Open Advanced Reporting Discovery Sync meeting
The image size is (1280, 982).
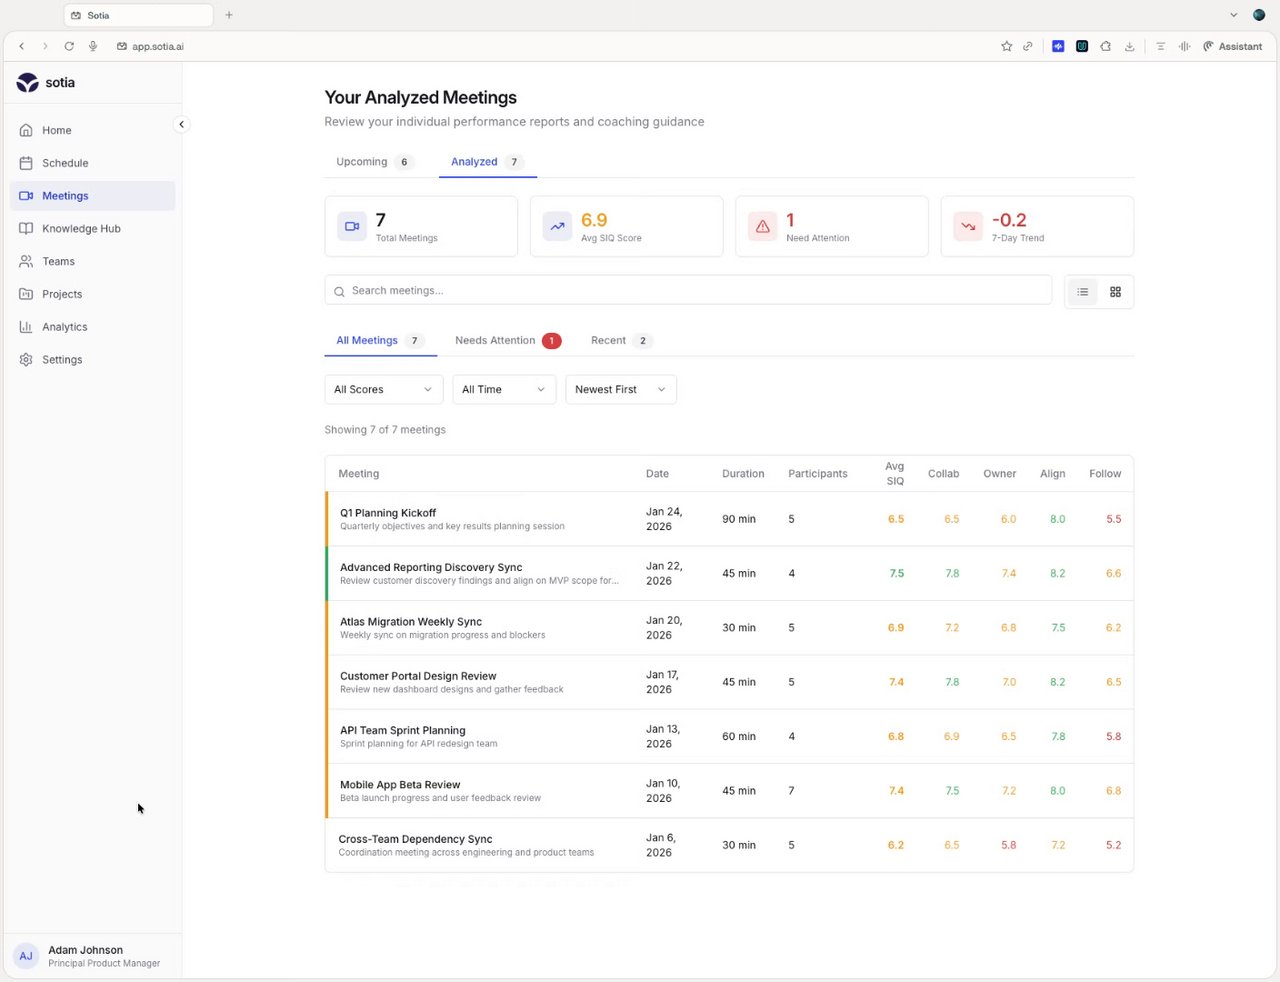(730, 574)
